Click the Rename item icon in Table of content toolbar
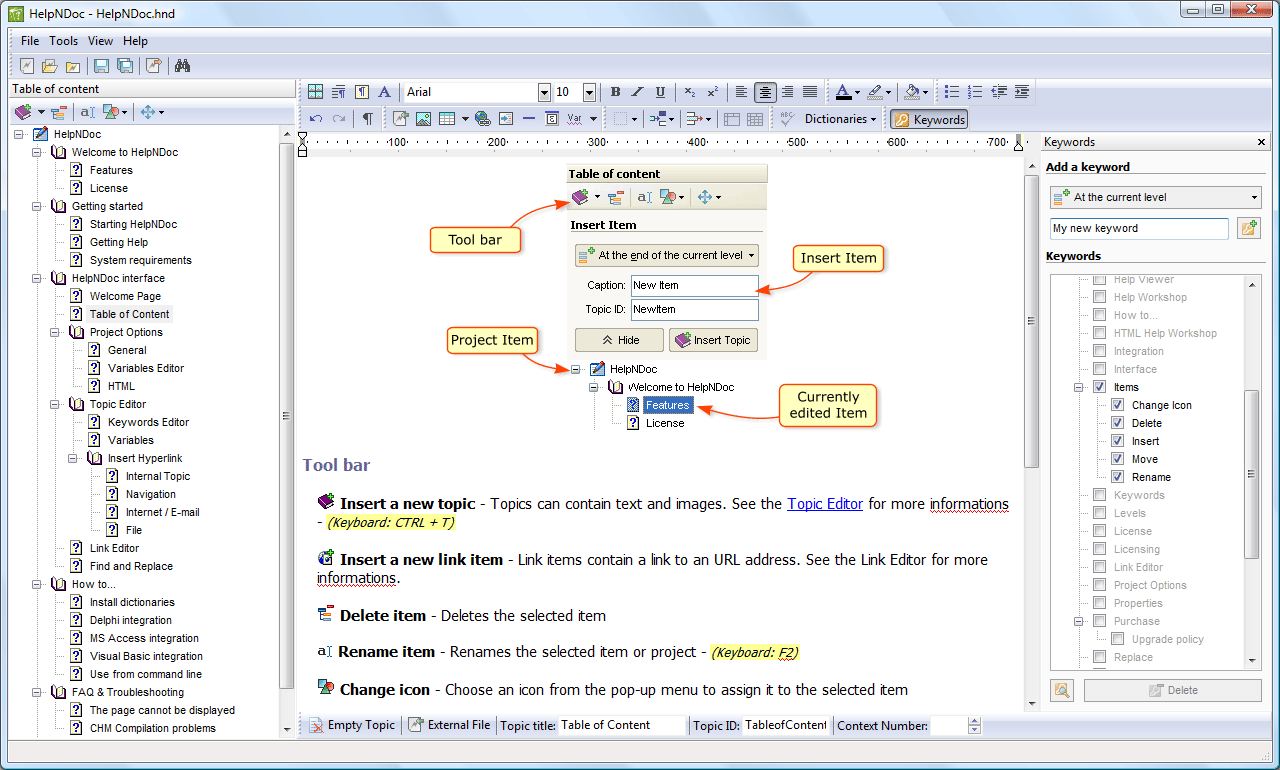Viewport: 1280px width, 770px height. click(87, 113)
